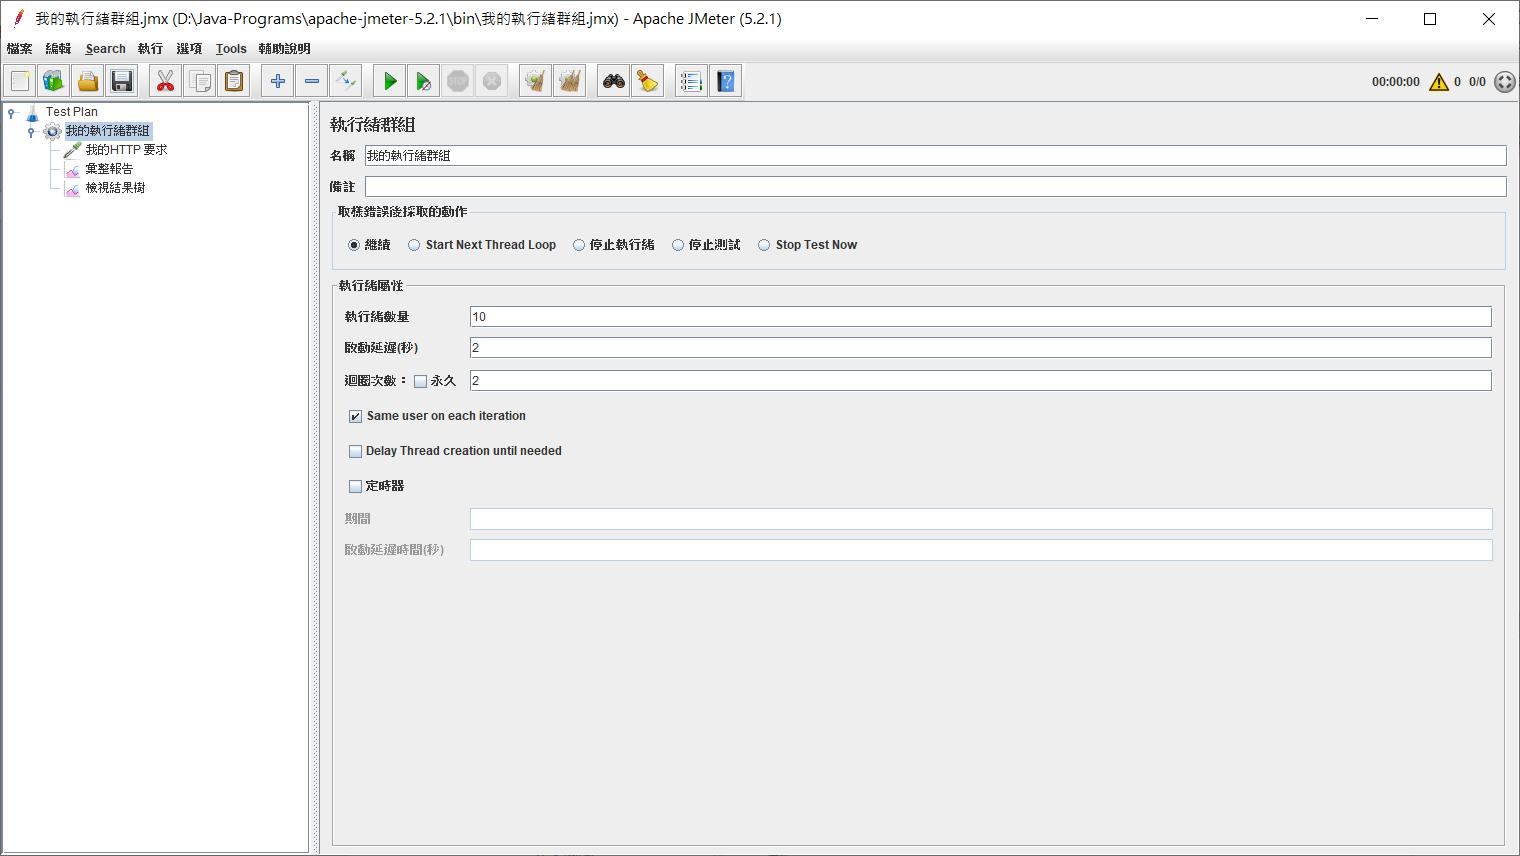Shut down threads gracefully icon
This screenshot has height=856, width=1520.
pyautogui.click(x=492, y=81)
